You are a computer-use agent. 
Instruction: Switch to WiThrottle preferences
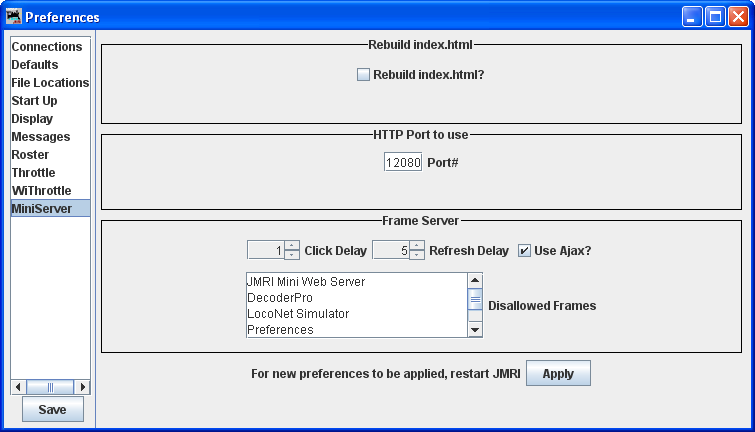(41, 191)
